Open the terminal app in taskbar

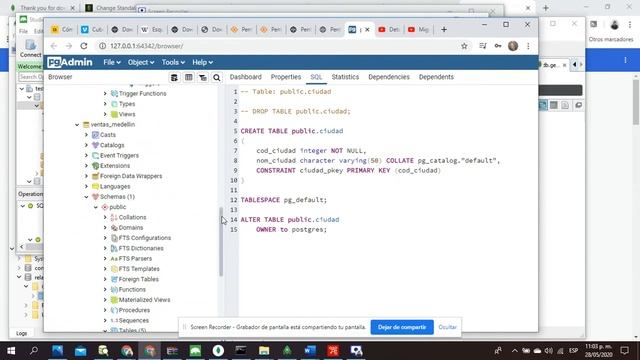click(241, 351)
